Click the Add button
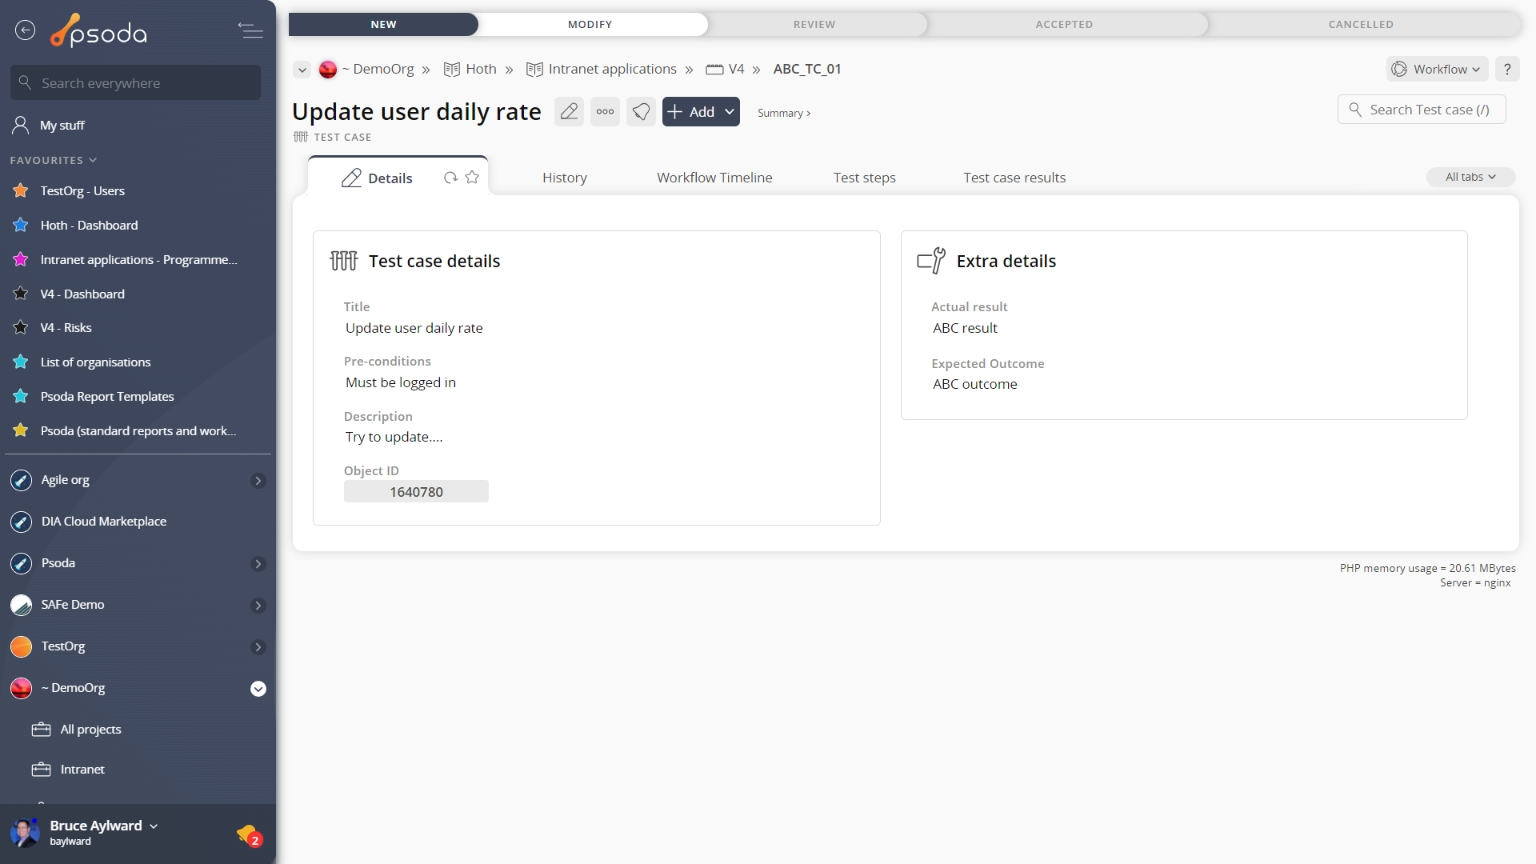The image size is (1536, 864). [700, 112]
